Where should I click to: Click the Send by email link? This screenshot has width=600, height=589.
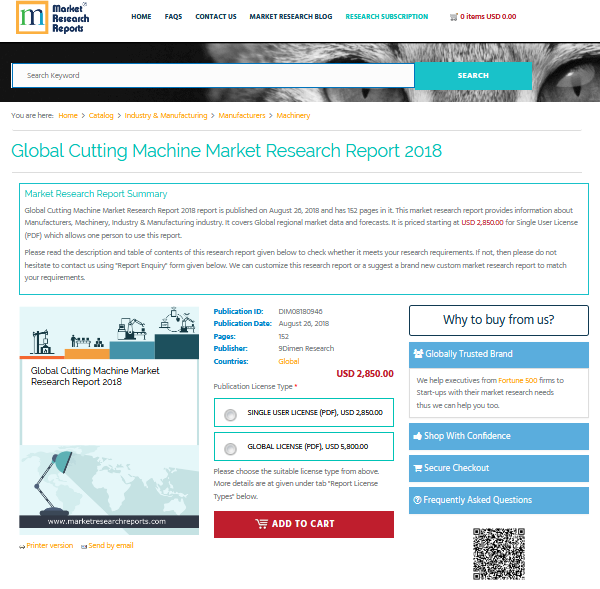(x=111, y=546)
